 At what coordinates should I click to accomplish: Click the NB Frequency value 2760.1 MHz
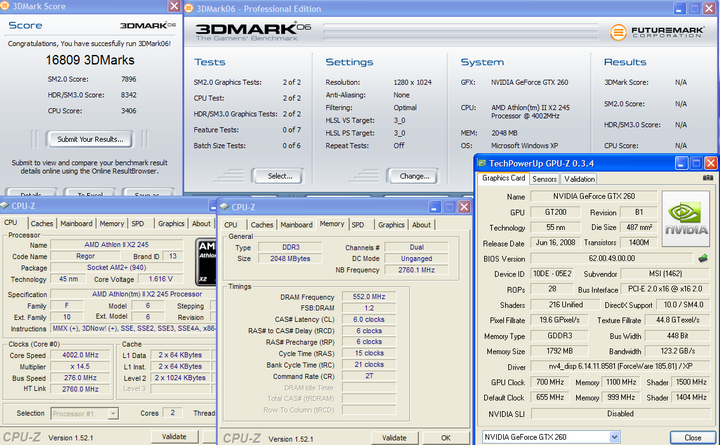point(416,270)
